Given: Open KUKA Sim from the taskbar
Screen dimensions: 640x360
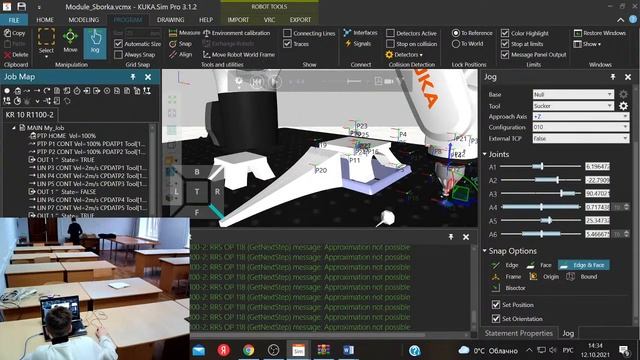Looking at the screenshot, I should (x=298, y=350).
